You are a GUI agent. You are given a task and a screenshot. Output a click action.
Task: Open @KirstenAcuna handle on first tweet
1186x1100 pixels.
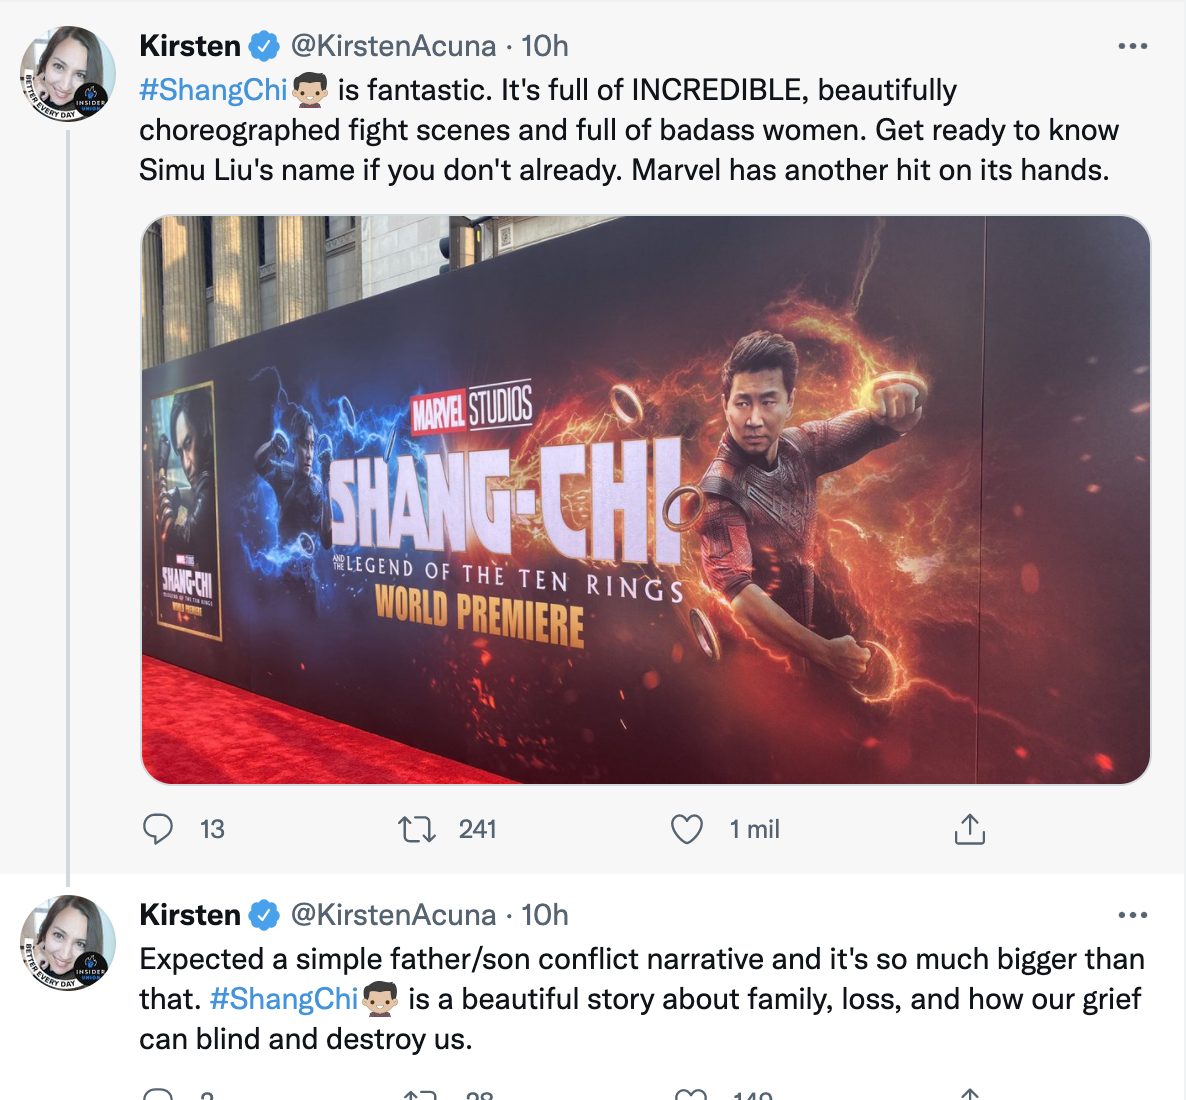pos(393,46)
